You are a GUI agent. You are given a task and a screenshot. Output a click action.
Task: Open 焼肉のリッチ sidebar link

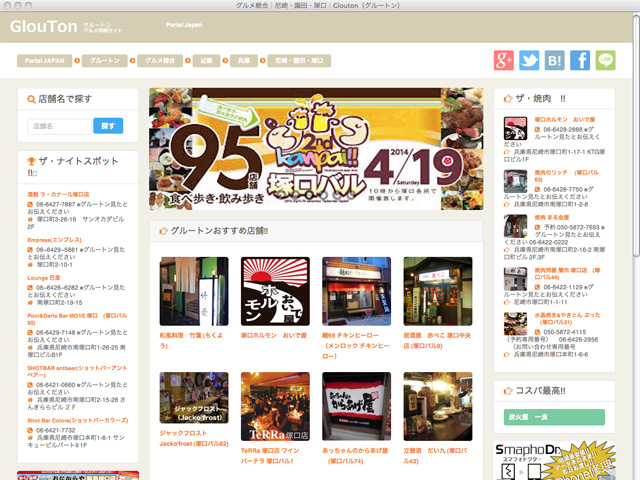tap(567, 176)
